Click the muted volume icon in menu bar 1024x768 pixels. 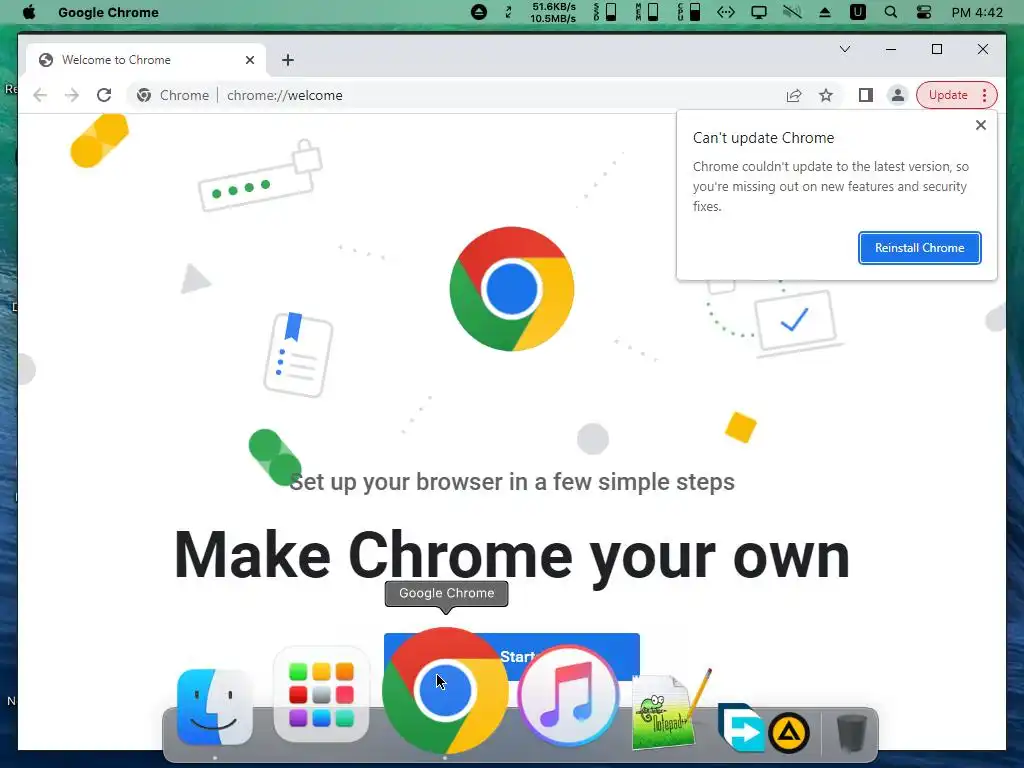[792, 12]
